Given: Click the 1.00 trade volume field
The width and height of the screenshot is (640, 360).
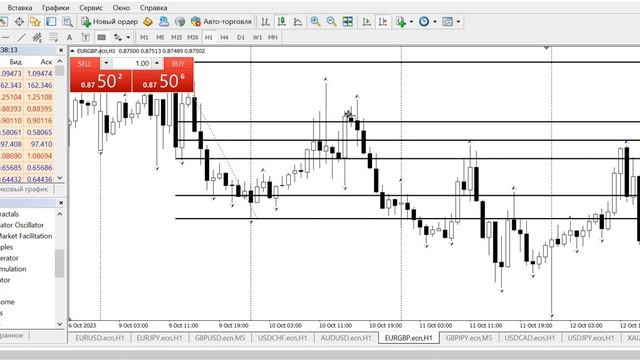Looking at the screenshot, I should click(x=132, y=64).
